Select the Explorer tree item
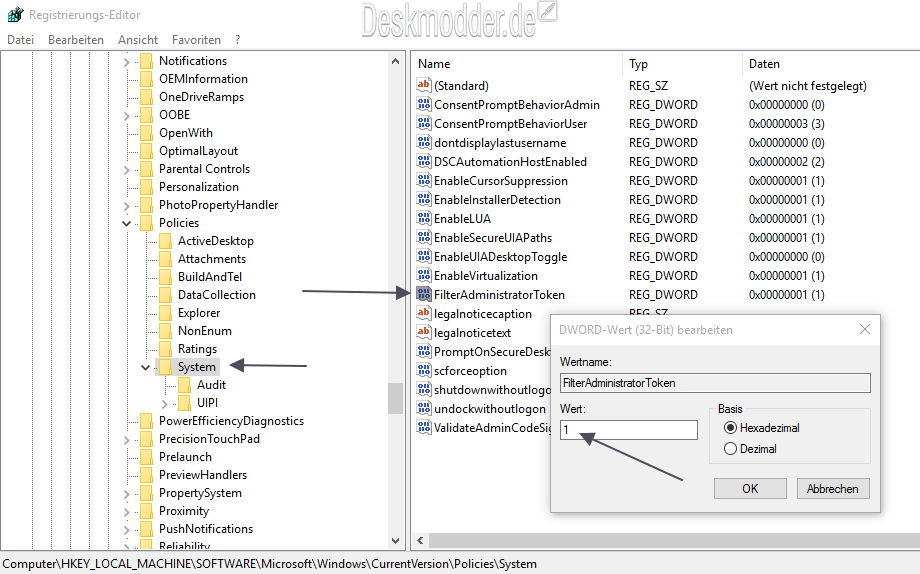The height and width of the screenshot is (574, 920). click(x=199, y=313)
